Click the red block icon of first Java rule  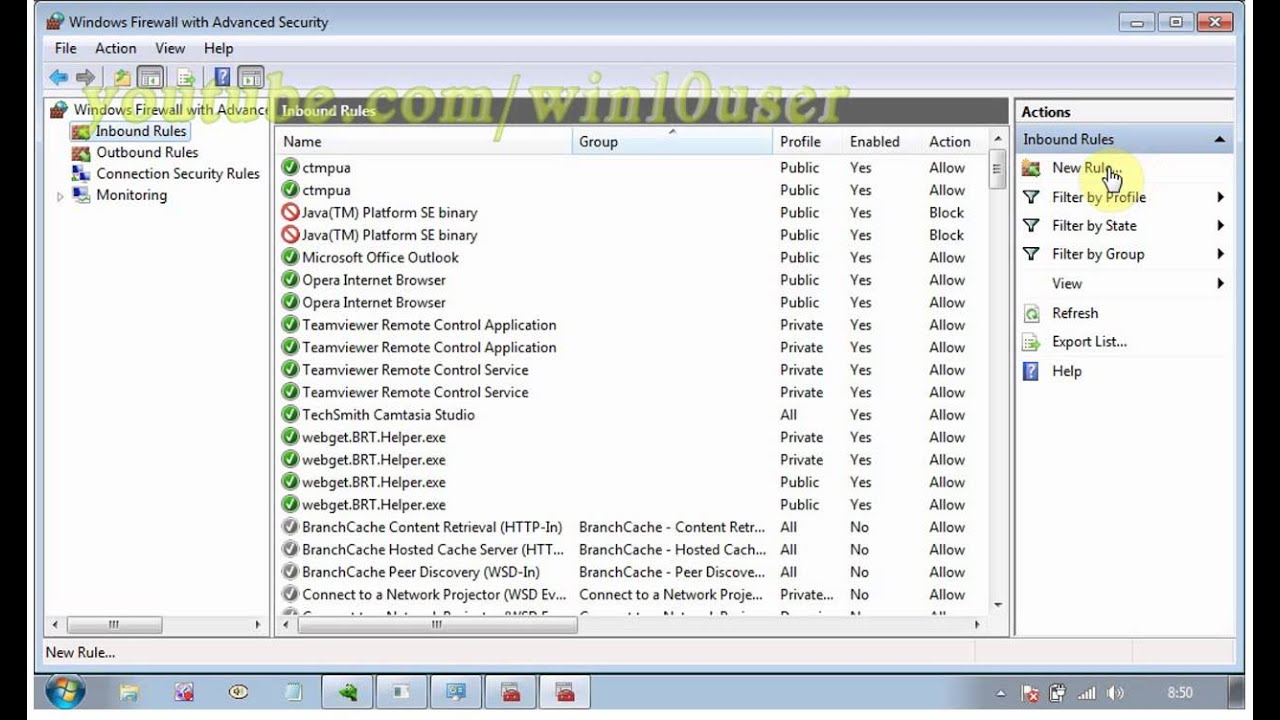pos(290,212)
